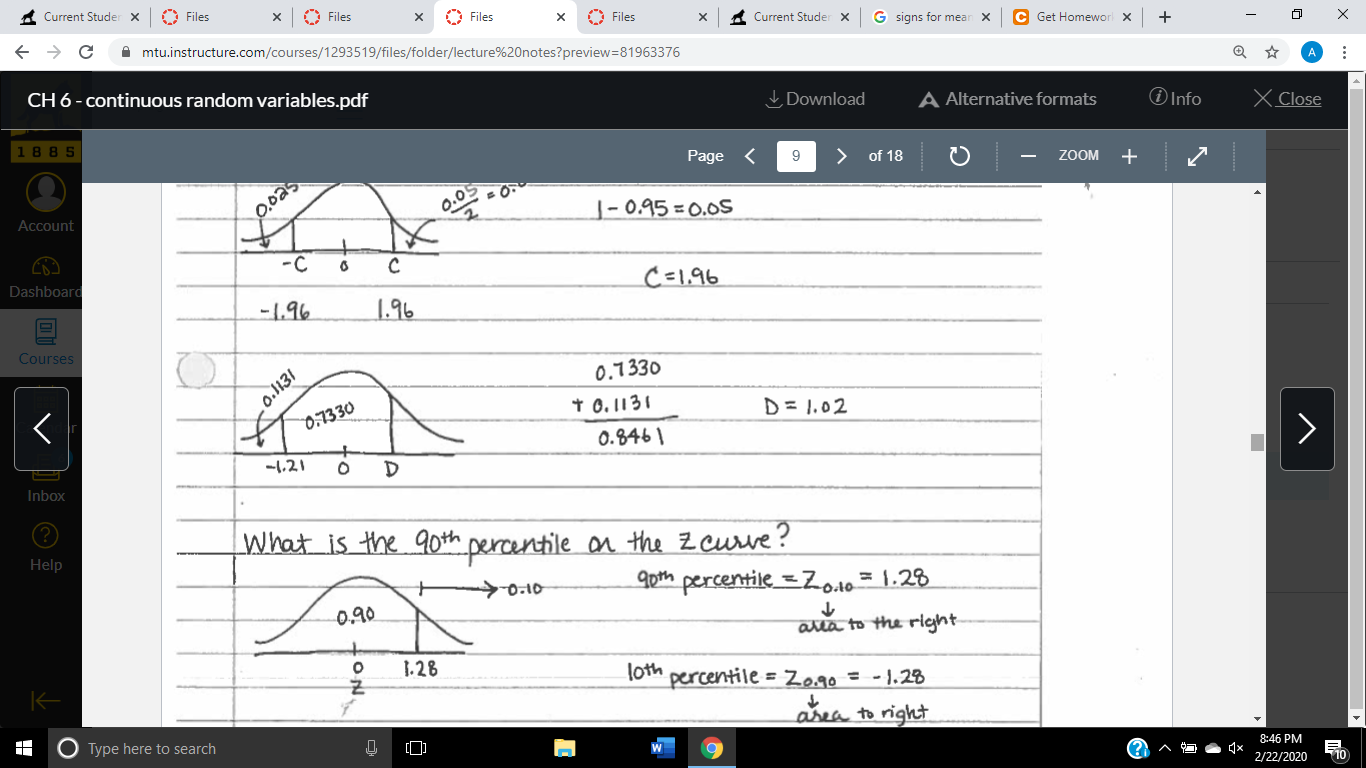
Task: Switch to 'signs for mean' Google tab
Action: click(x=930, y=17)
